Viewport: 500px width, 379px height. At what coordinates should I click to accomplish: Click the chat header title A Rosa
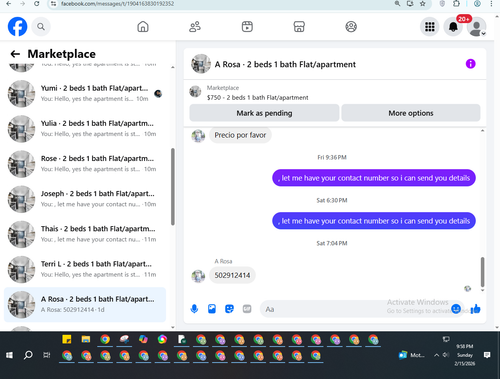(x=285, y=64)
